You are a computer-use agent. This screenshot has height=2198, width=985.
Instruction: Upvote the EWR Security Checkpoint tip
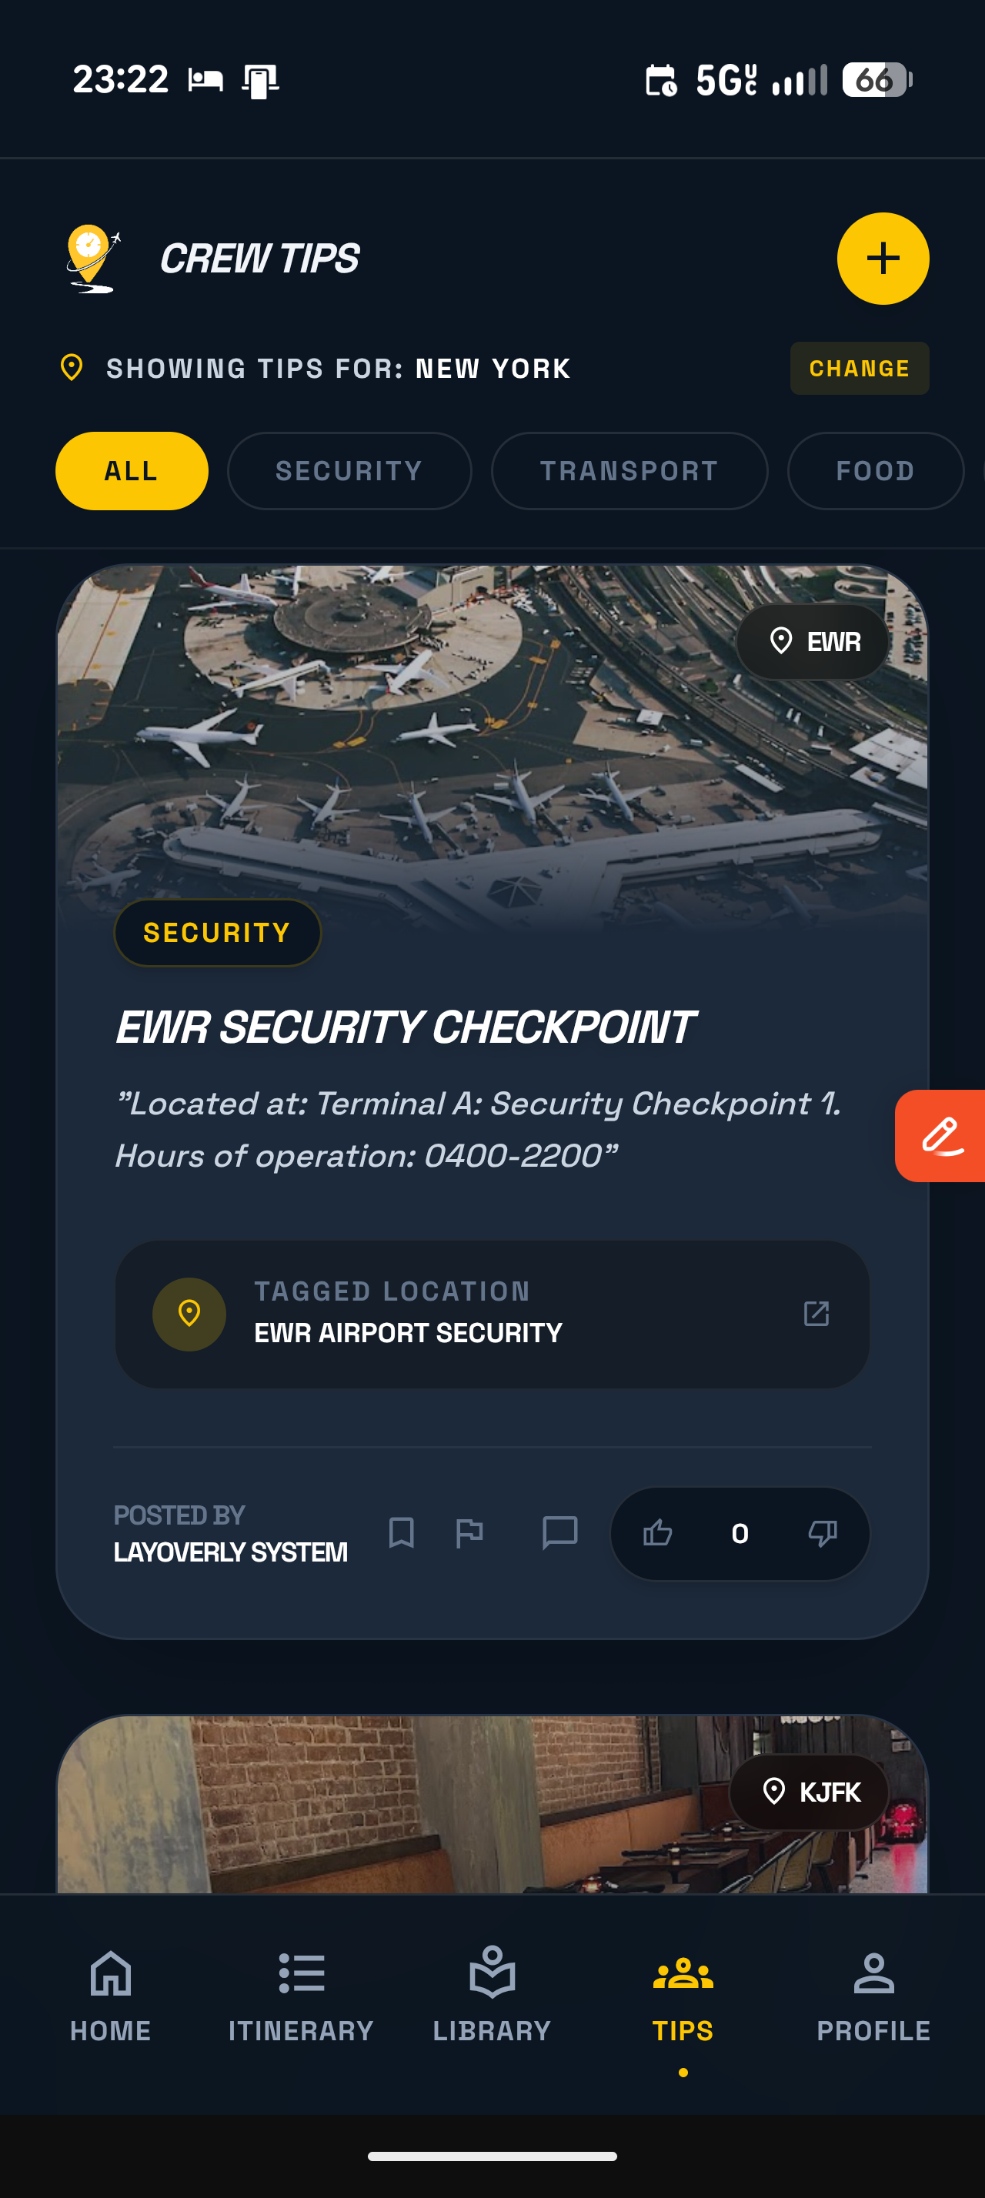[x=658, y=1533]
